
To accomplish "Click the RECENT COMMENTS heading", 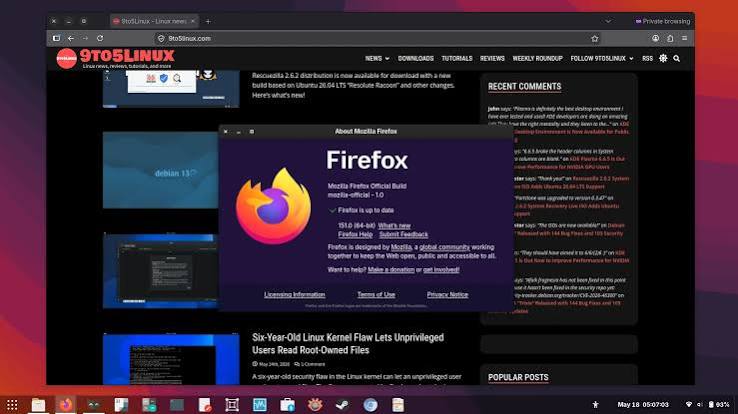I will point(524,87).
